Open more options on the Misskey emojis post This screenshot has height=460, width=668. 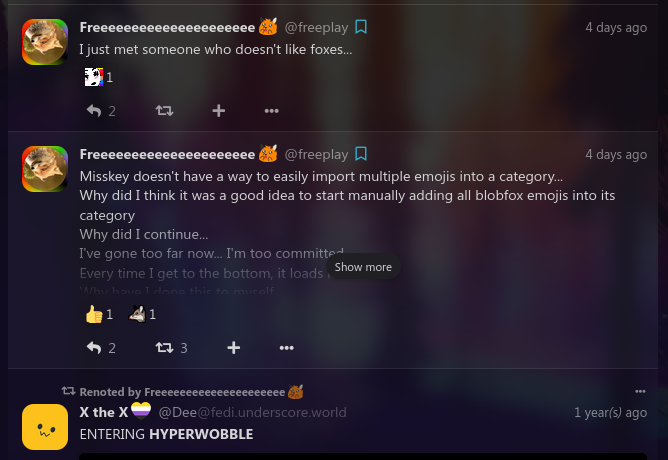coord(286,348)
